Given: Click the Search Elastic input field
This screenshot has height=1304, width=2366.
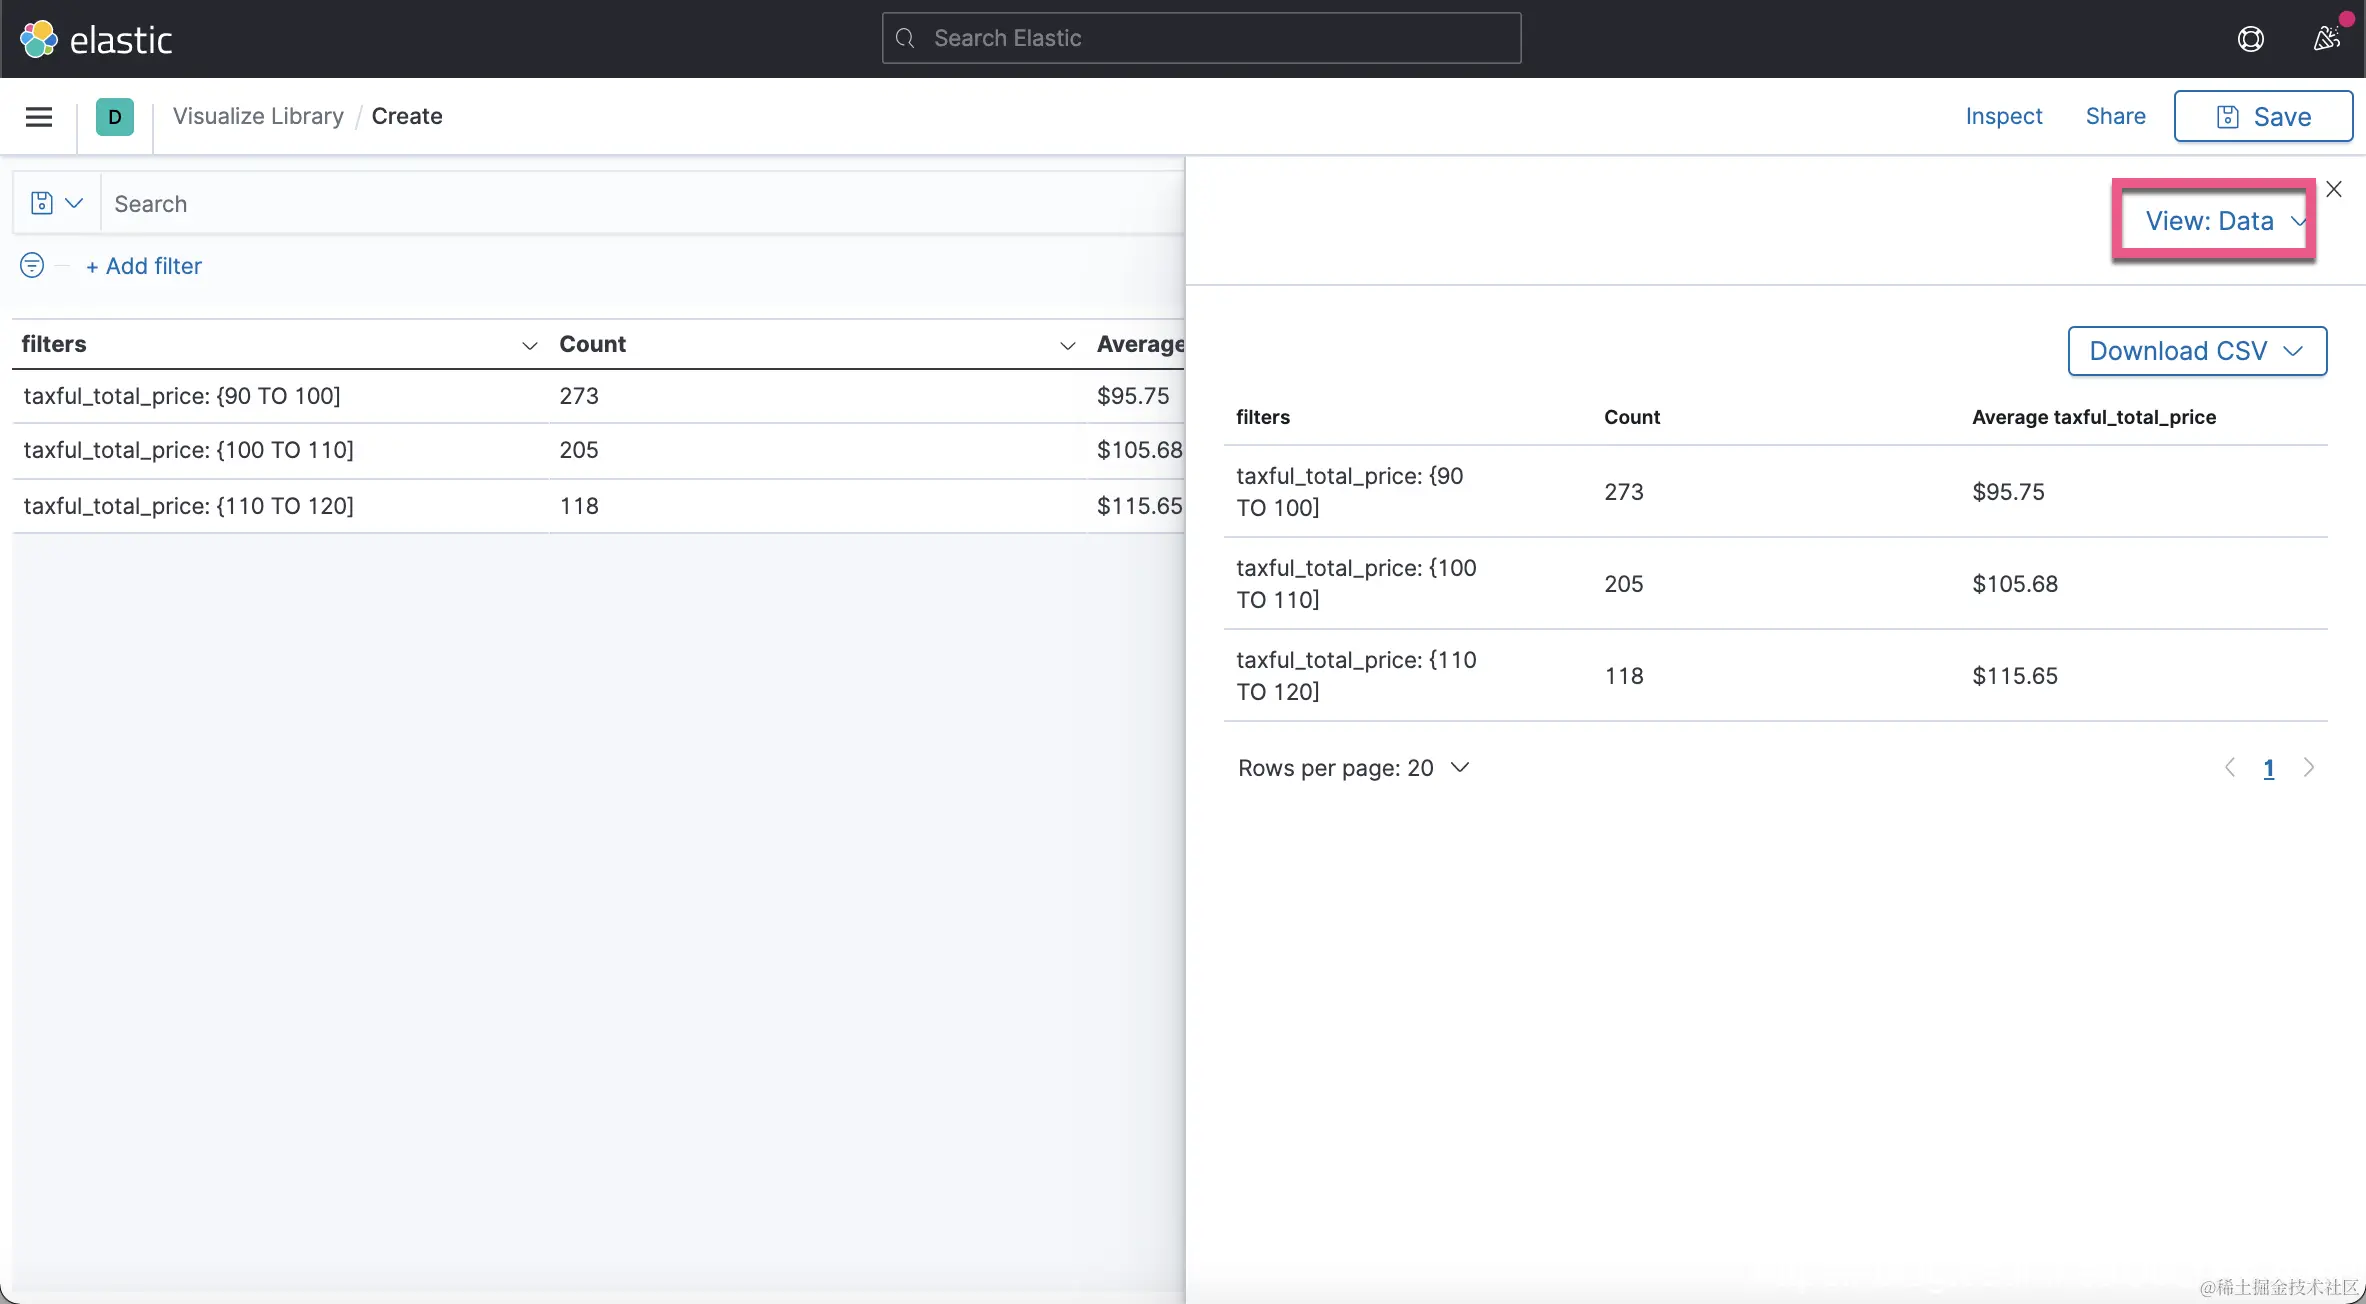Looking at the screenshot, I should click(1201, 38).
